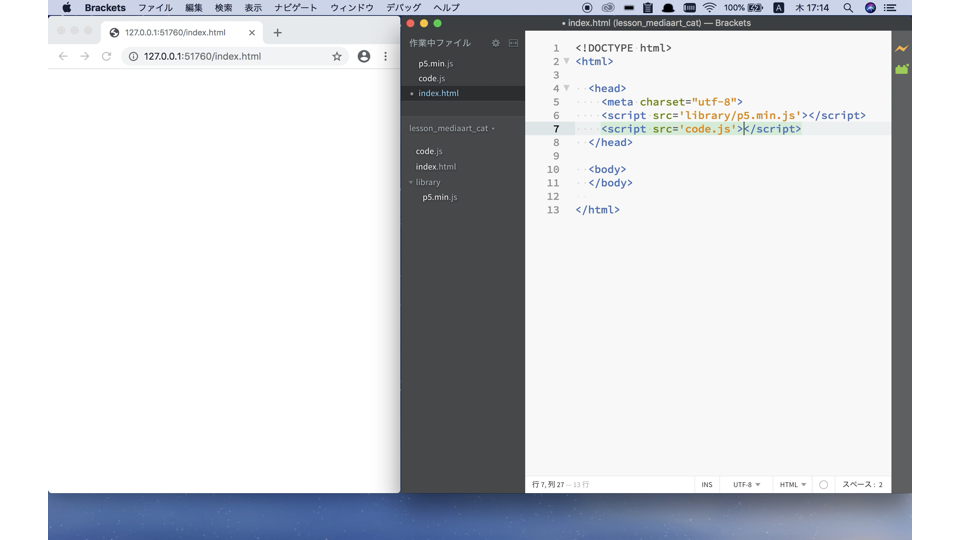Click linting status circle in status bar
The image size is (960, 540).
(x=823, y=484)
